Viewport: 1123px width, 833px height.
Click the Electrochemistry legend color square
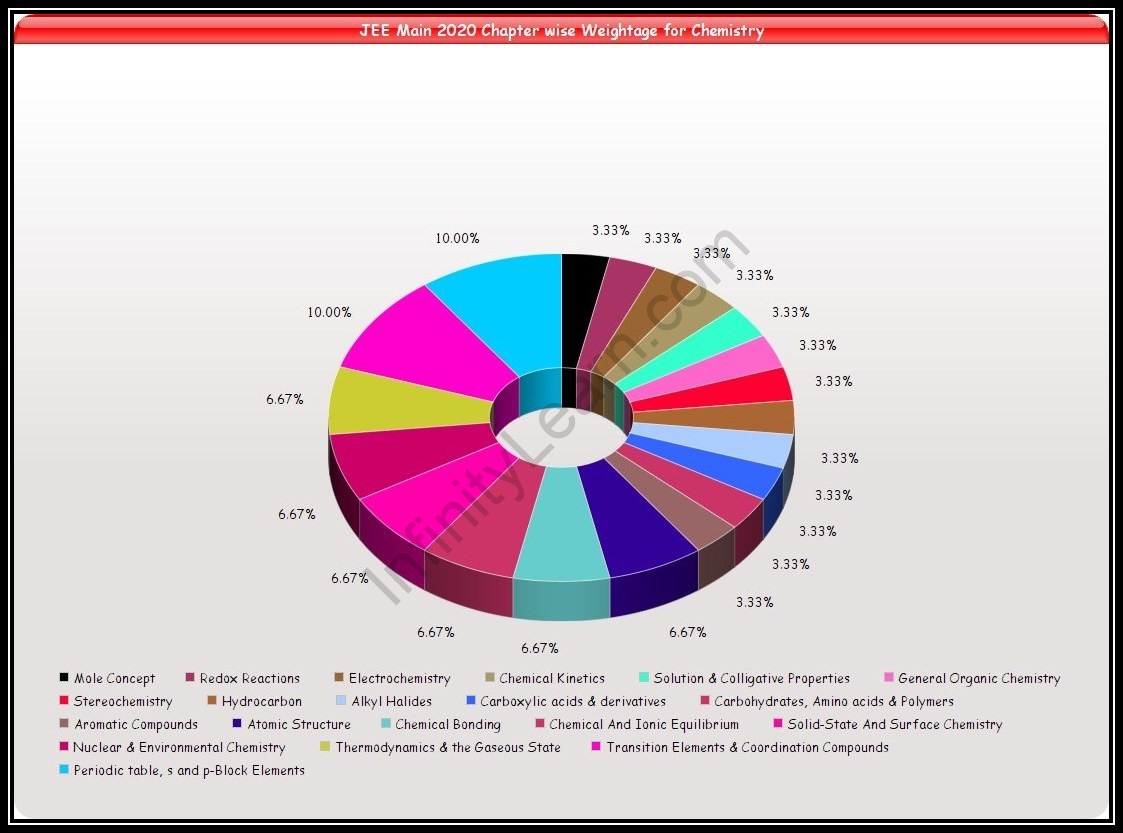[339, 678]
